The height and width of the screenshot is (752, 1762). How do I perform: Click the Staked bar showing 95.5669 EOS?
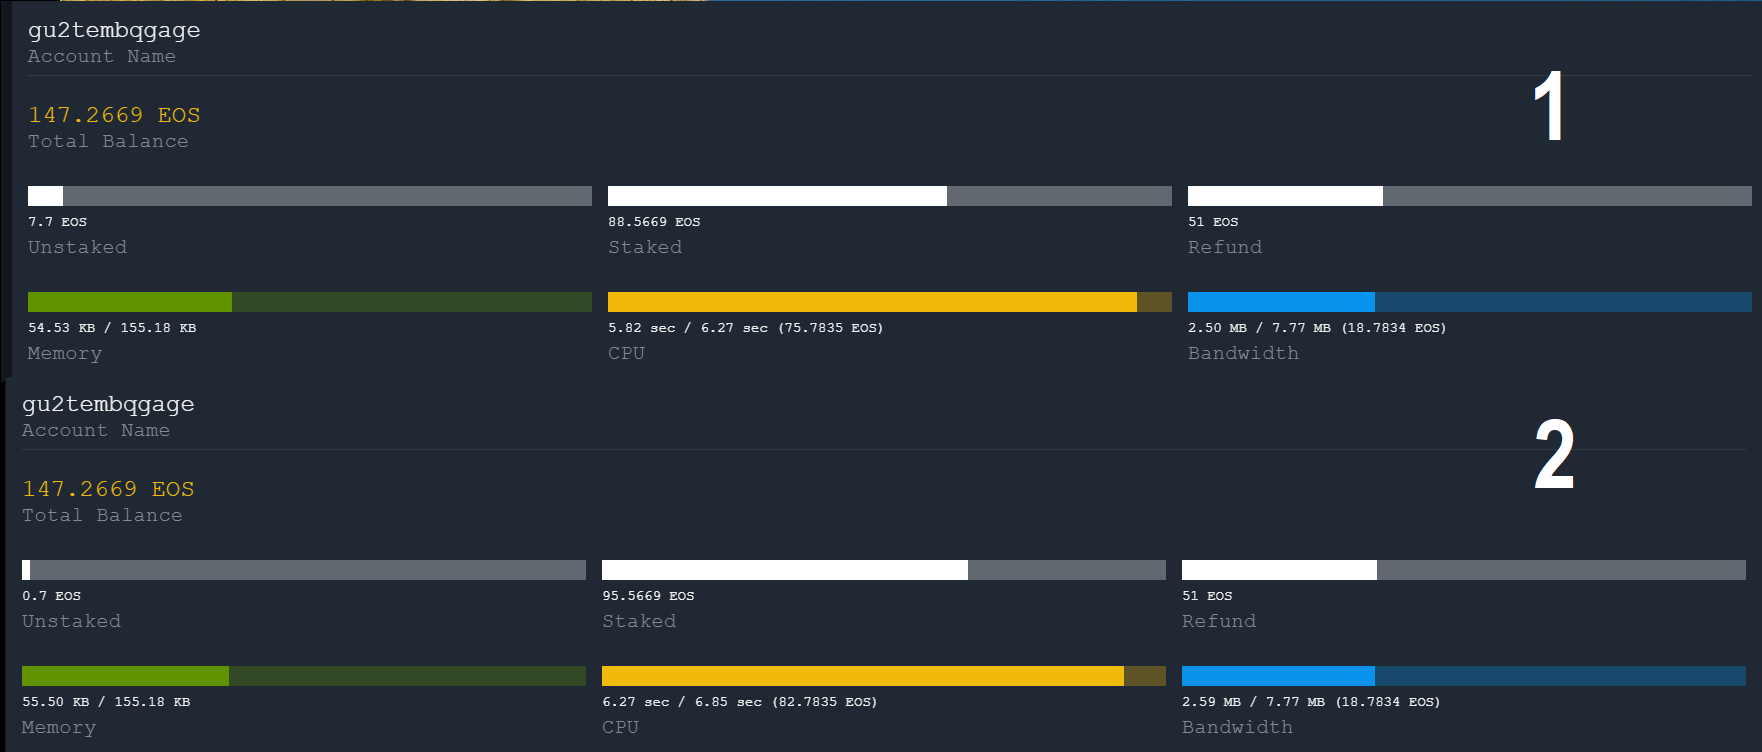coord(884,570)
